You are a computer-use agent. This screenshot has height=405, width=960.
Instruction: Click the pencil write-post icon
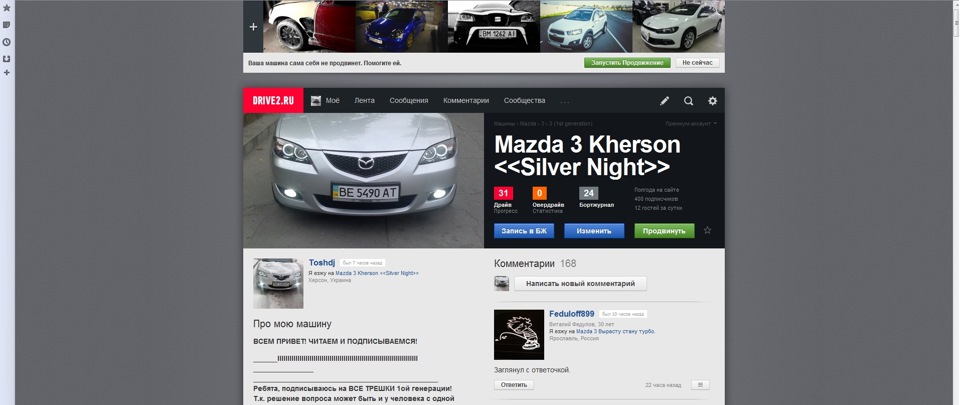(x=664, y=101)
